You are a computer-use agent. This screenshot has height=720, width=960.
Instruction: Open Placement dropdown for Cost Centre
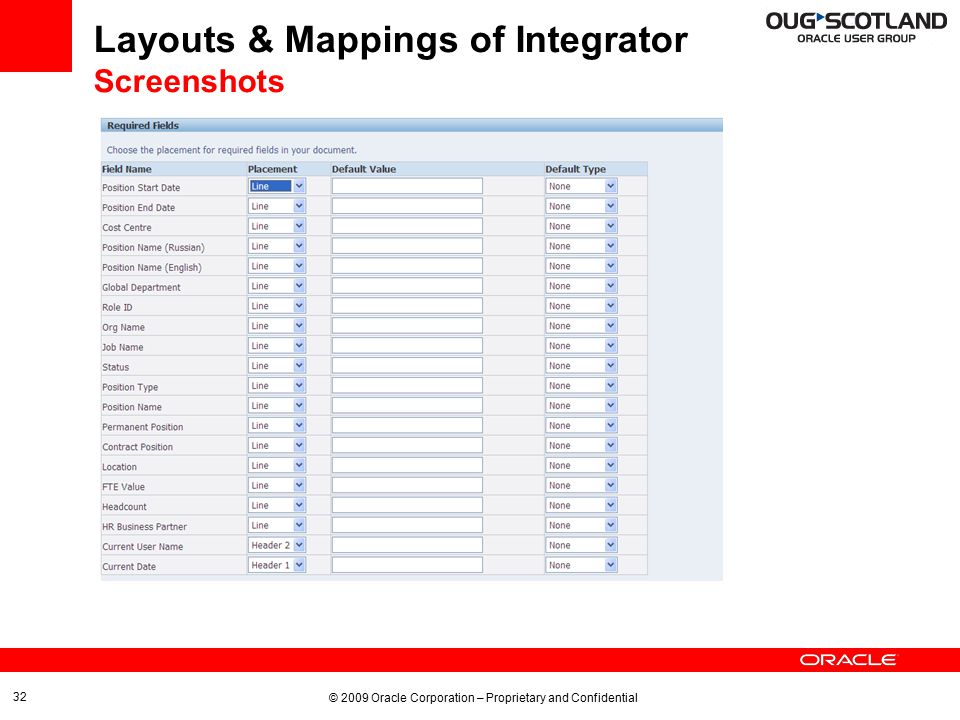coord(277,226)
